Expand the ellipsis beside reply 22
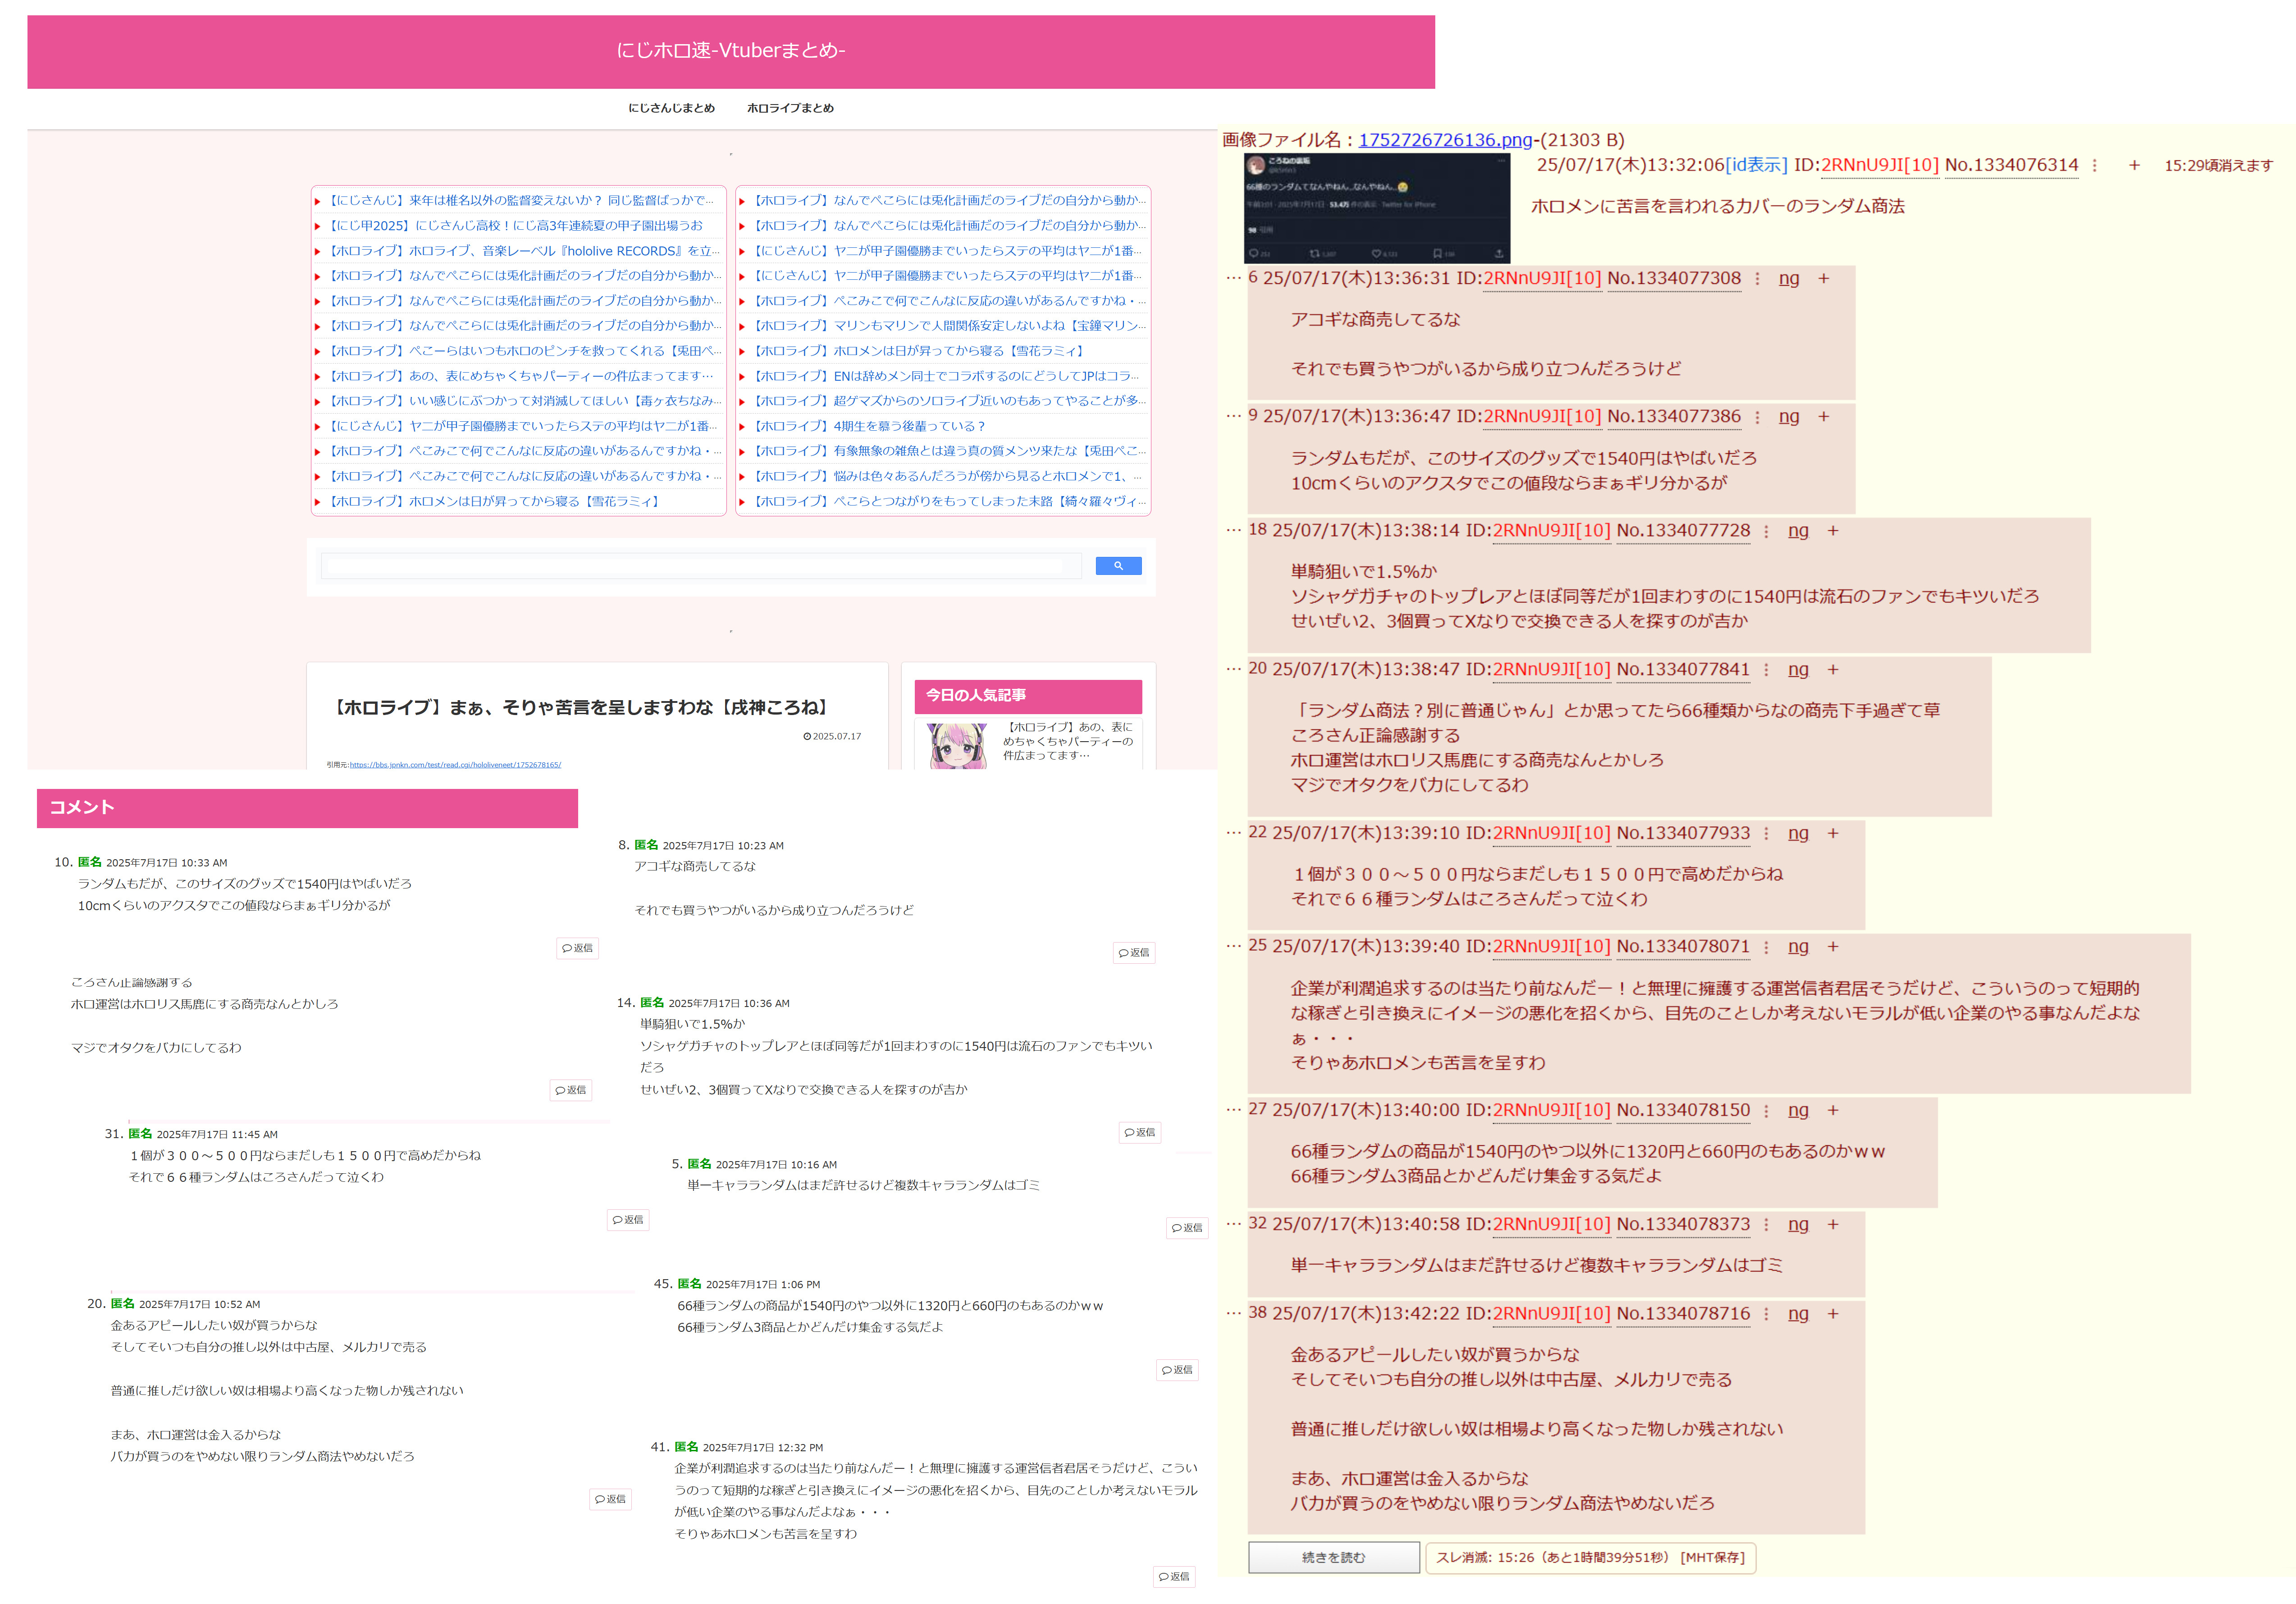 point(1233,833)
